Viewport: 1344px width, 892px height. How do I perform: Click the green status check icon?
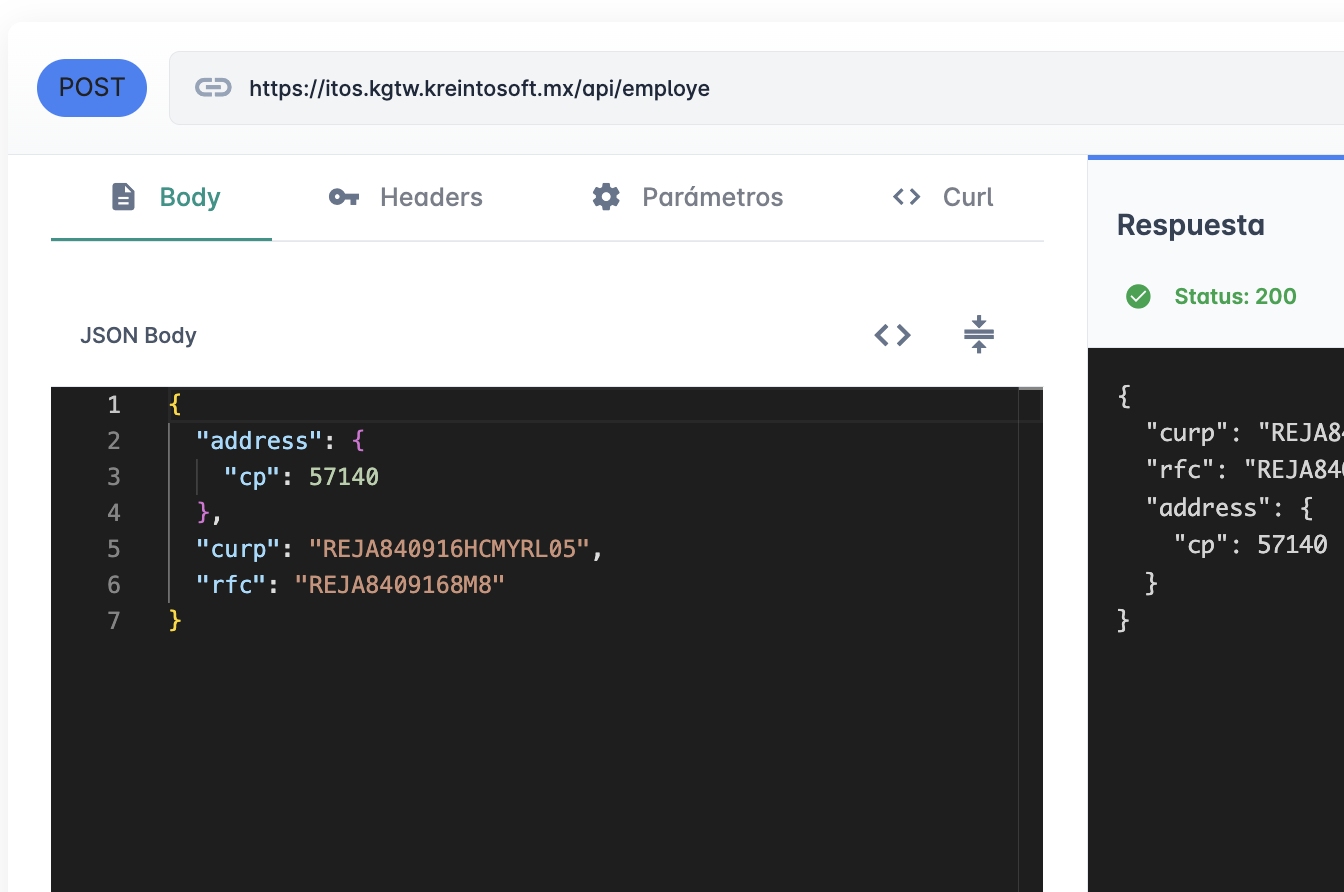1138,296
